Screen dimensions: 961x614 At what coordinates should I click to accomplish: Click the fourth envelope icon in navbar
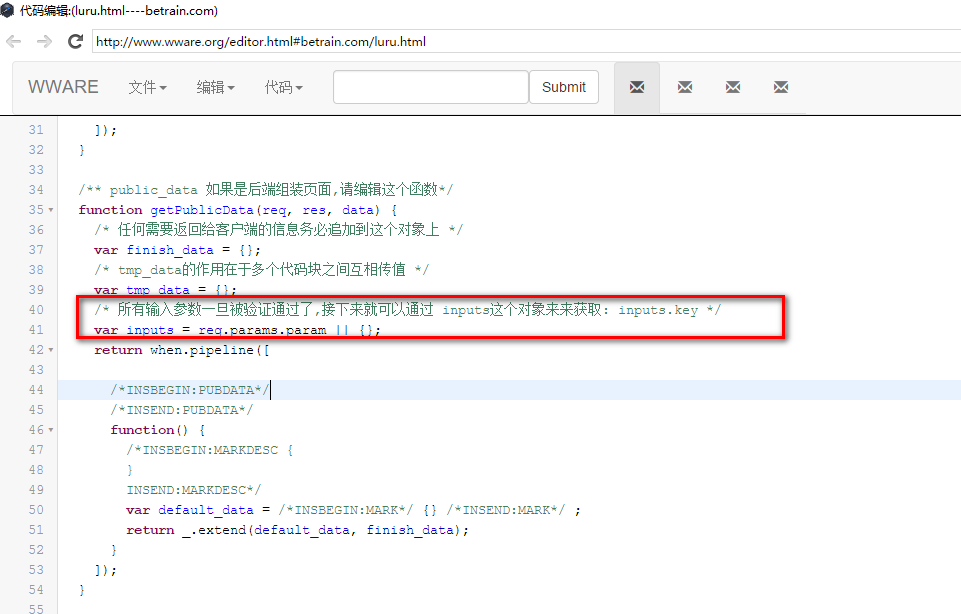[781, 87]
